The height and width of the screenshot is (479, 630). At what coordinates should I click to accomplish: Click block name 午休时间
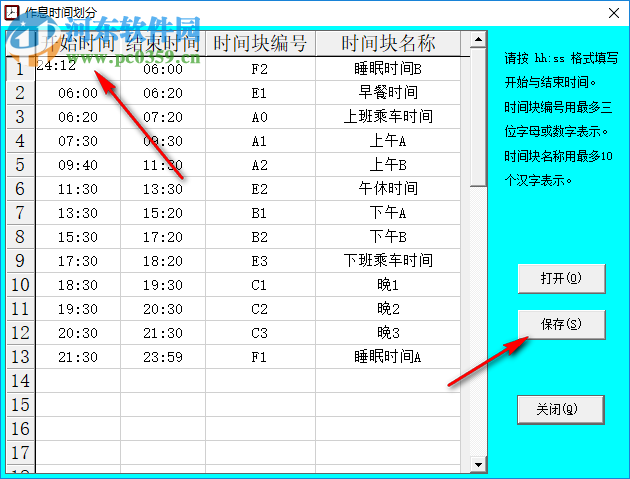[x=388, y=189]
